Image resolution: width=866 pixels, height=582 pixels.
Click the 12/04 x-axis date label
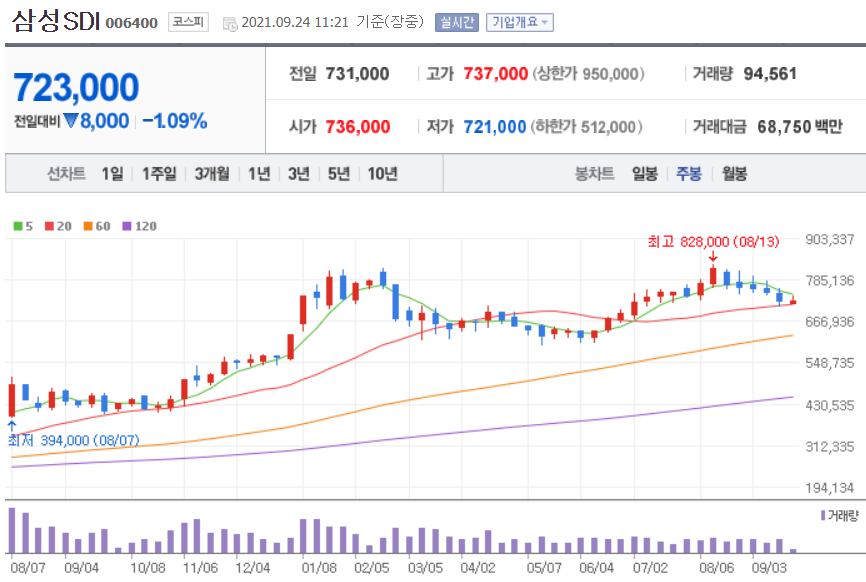(252, 568)
